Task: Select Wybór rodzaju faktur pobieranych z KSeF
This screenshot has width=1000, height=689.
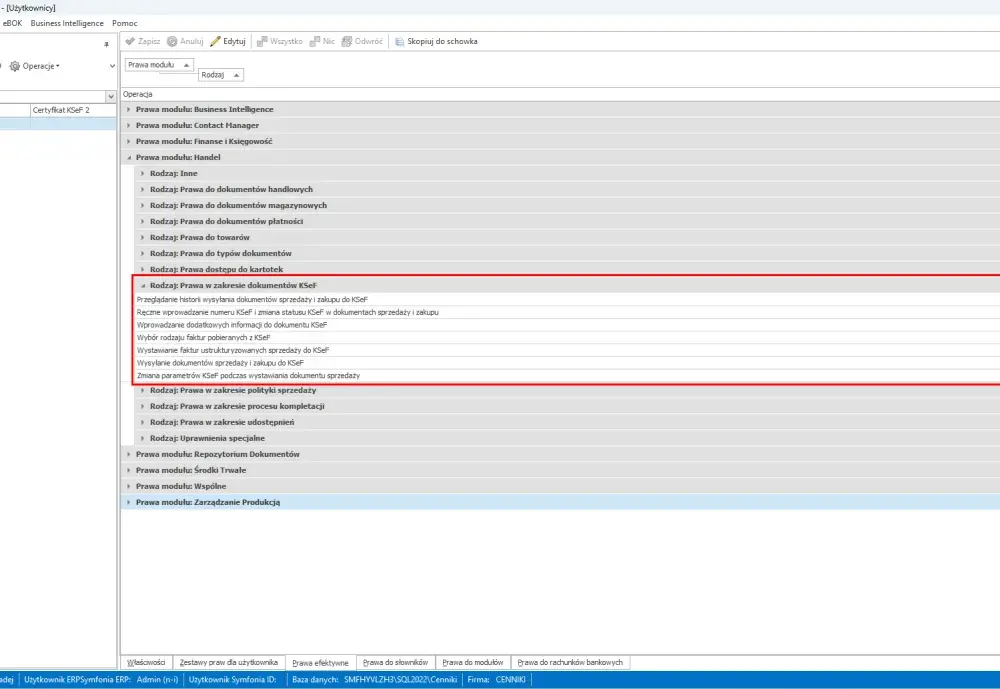Action: [x=568, y=337]
